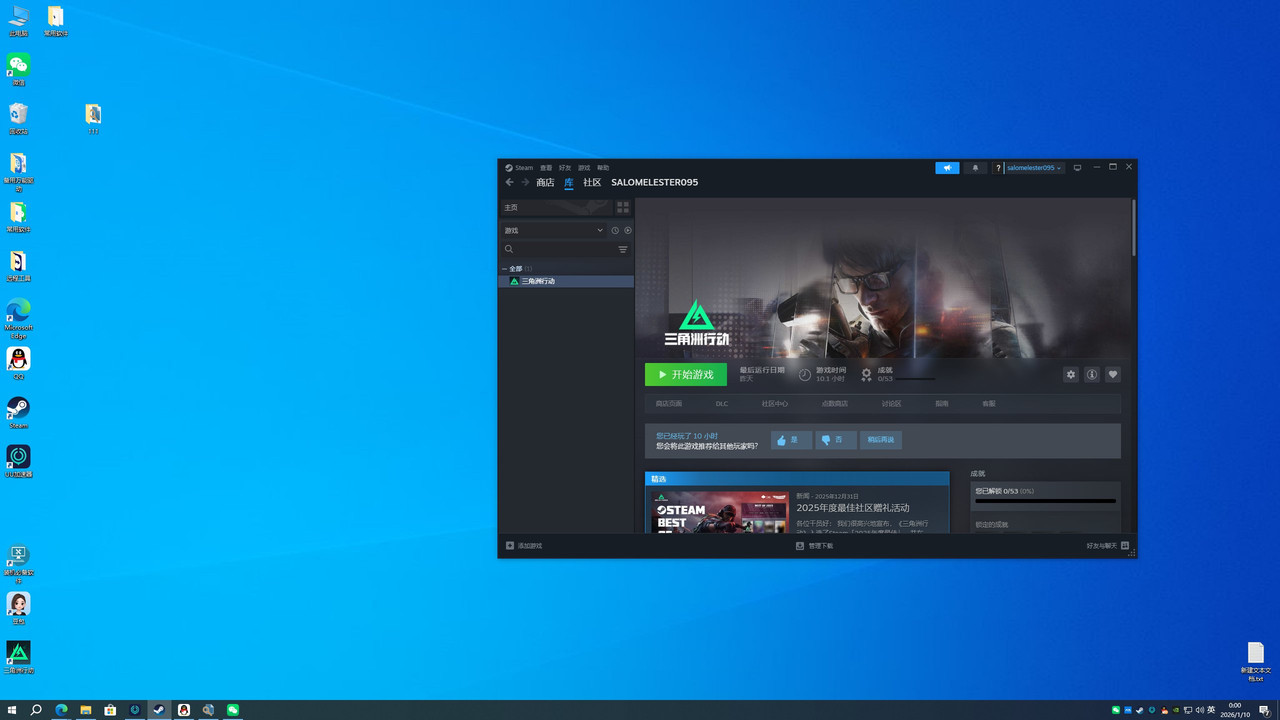Image resolution: width=1280 pixels, height=720 pixels.
Task: Switch to the 库 tab
Action: click(x=569, y=183)
